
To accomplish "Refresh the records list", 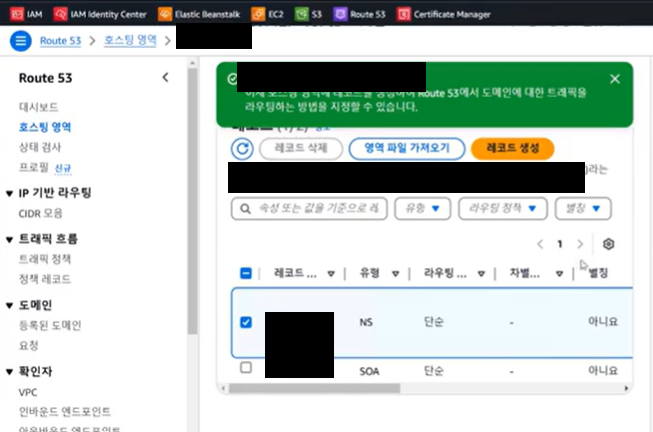I will pyautogui.click(x=242, y=149).
